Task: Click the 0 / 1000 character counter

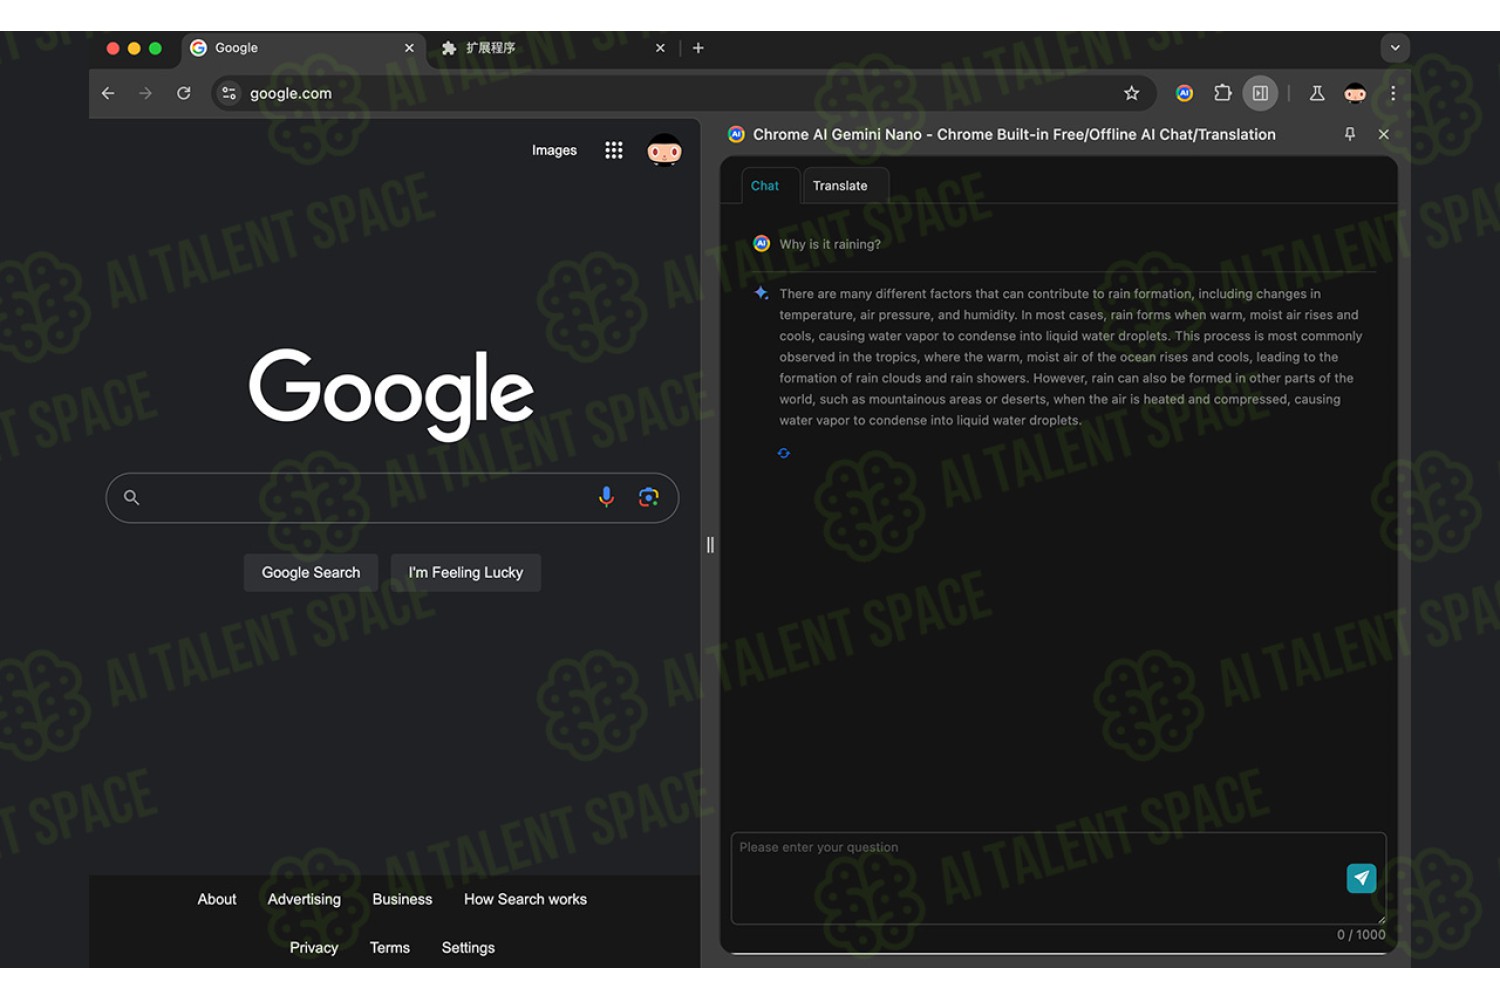Action: [x=1361, y=935]
